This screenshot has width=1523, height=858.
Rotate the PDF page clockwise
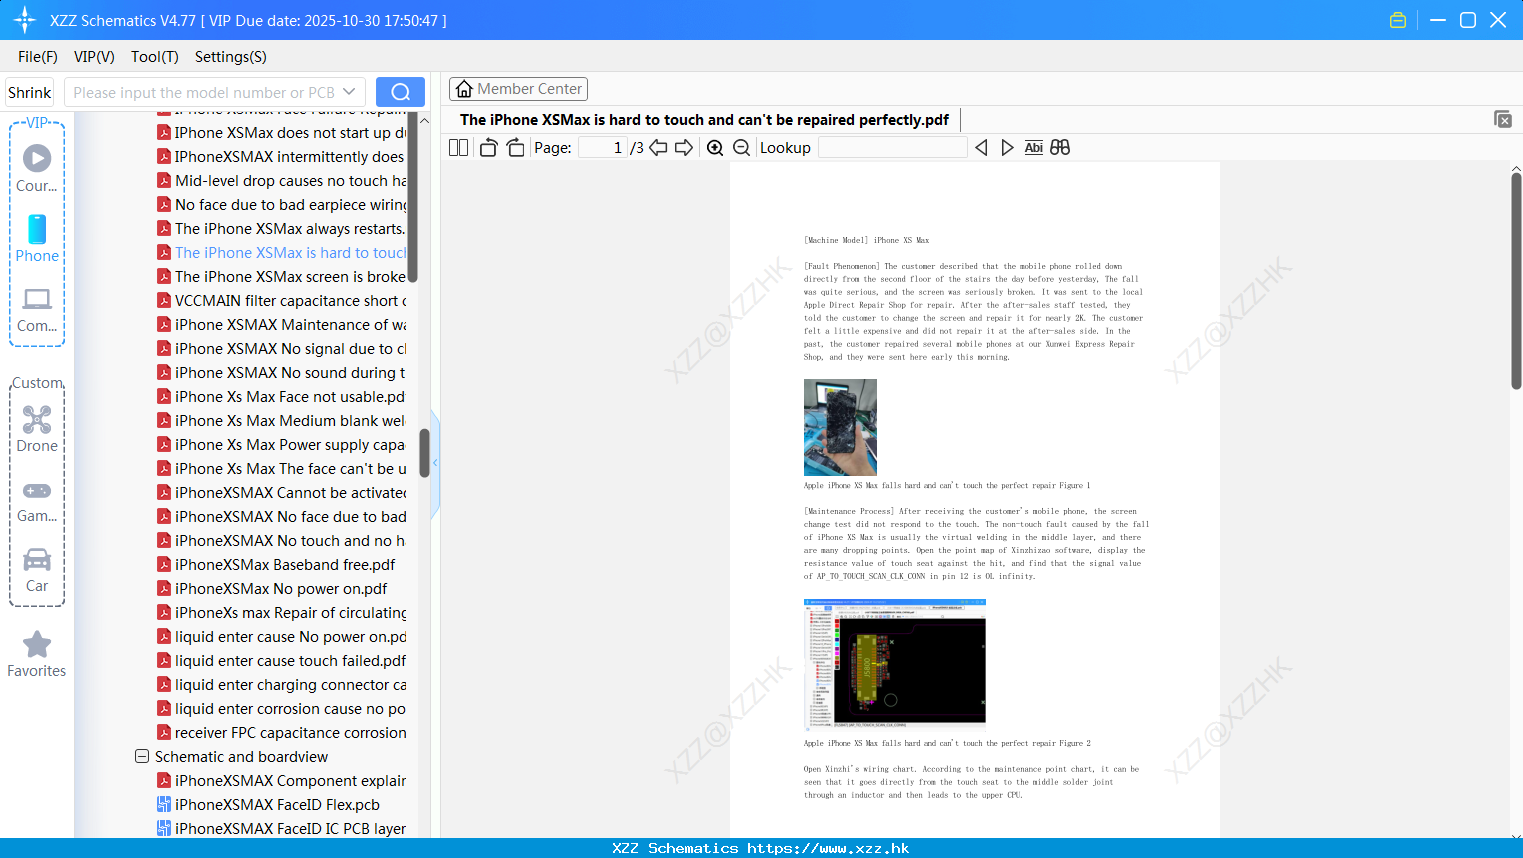pyautogui.click(x=515, y=147)
